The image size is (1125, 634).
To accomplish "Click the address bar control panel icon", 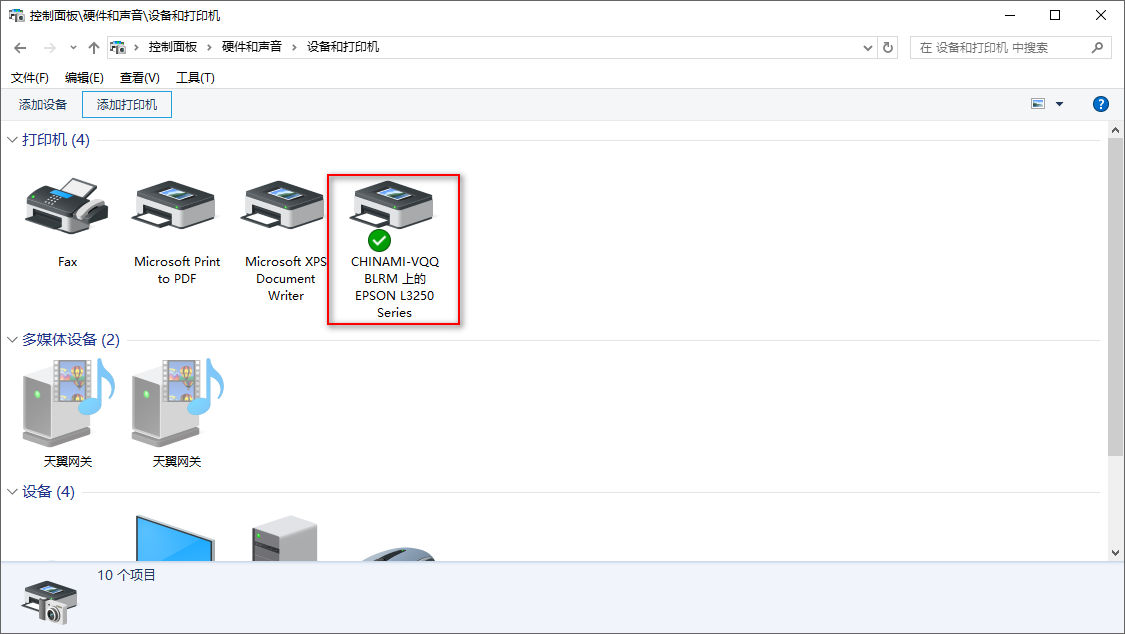I will click(x=118, y=47).
